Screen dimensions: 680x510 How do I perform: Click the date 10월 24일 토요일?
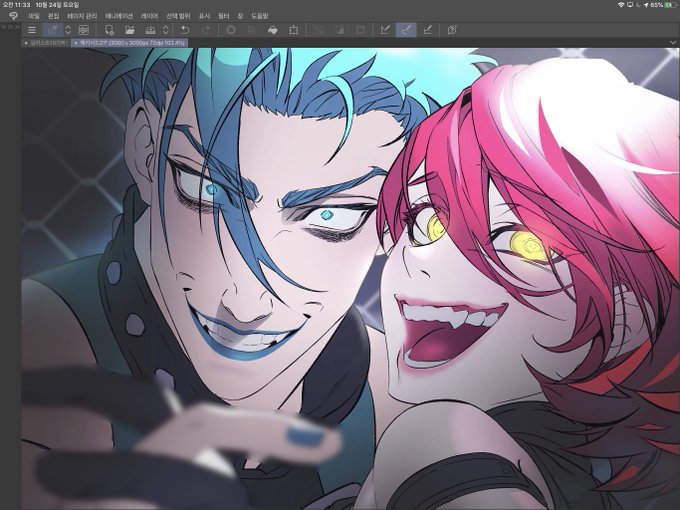point(57,5)
